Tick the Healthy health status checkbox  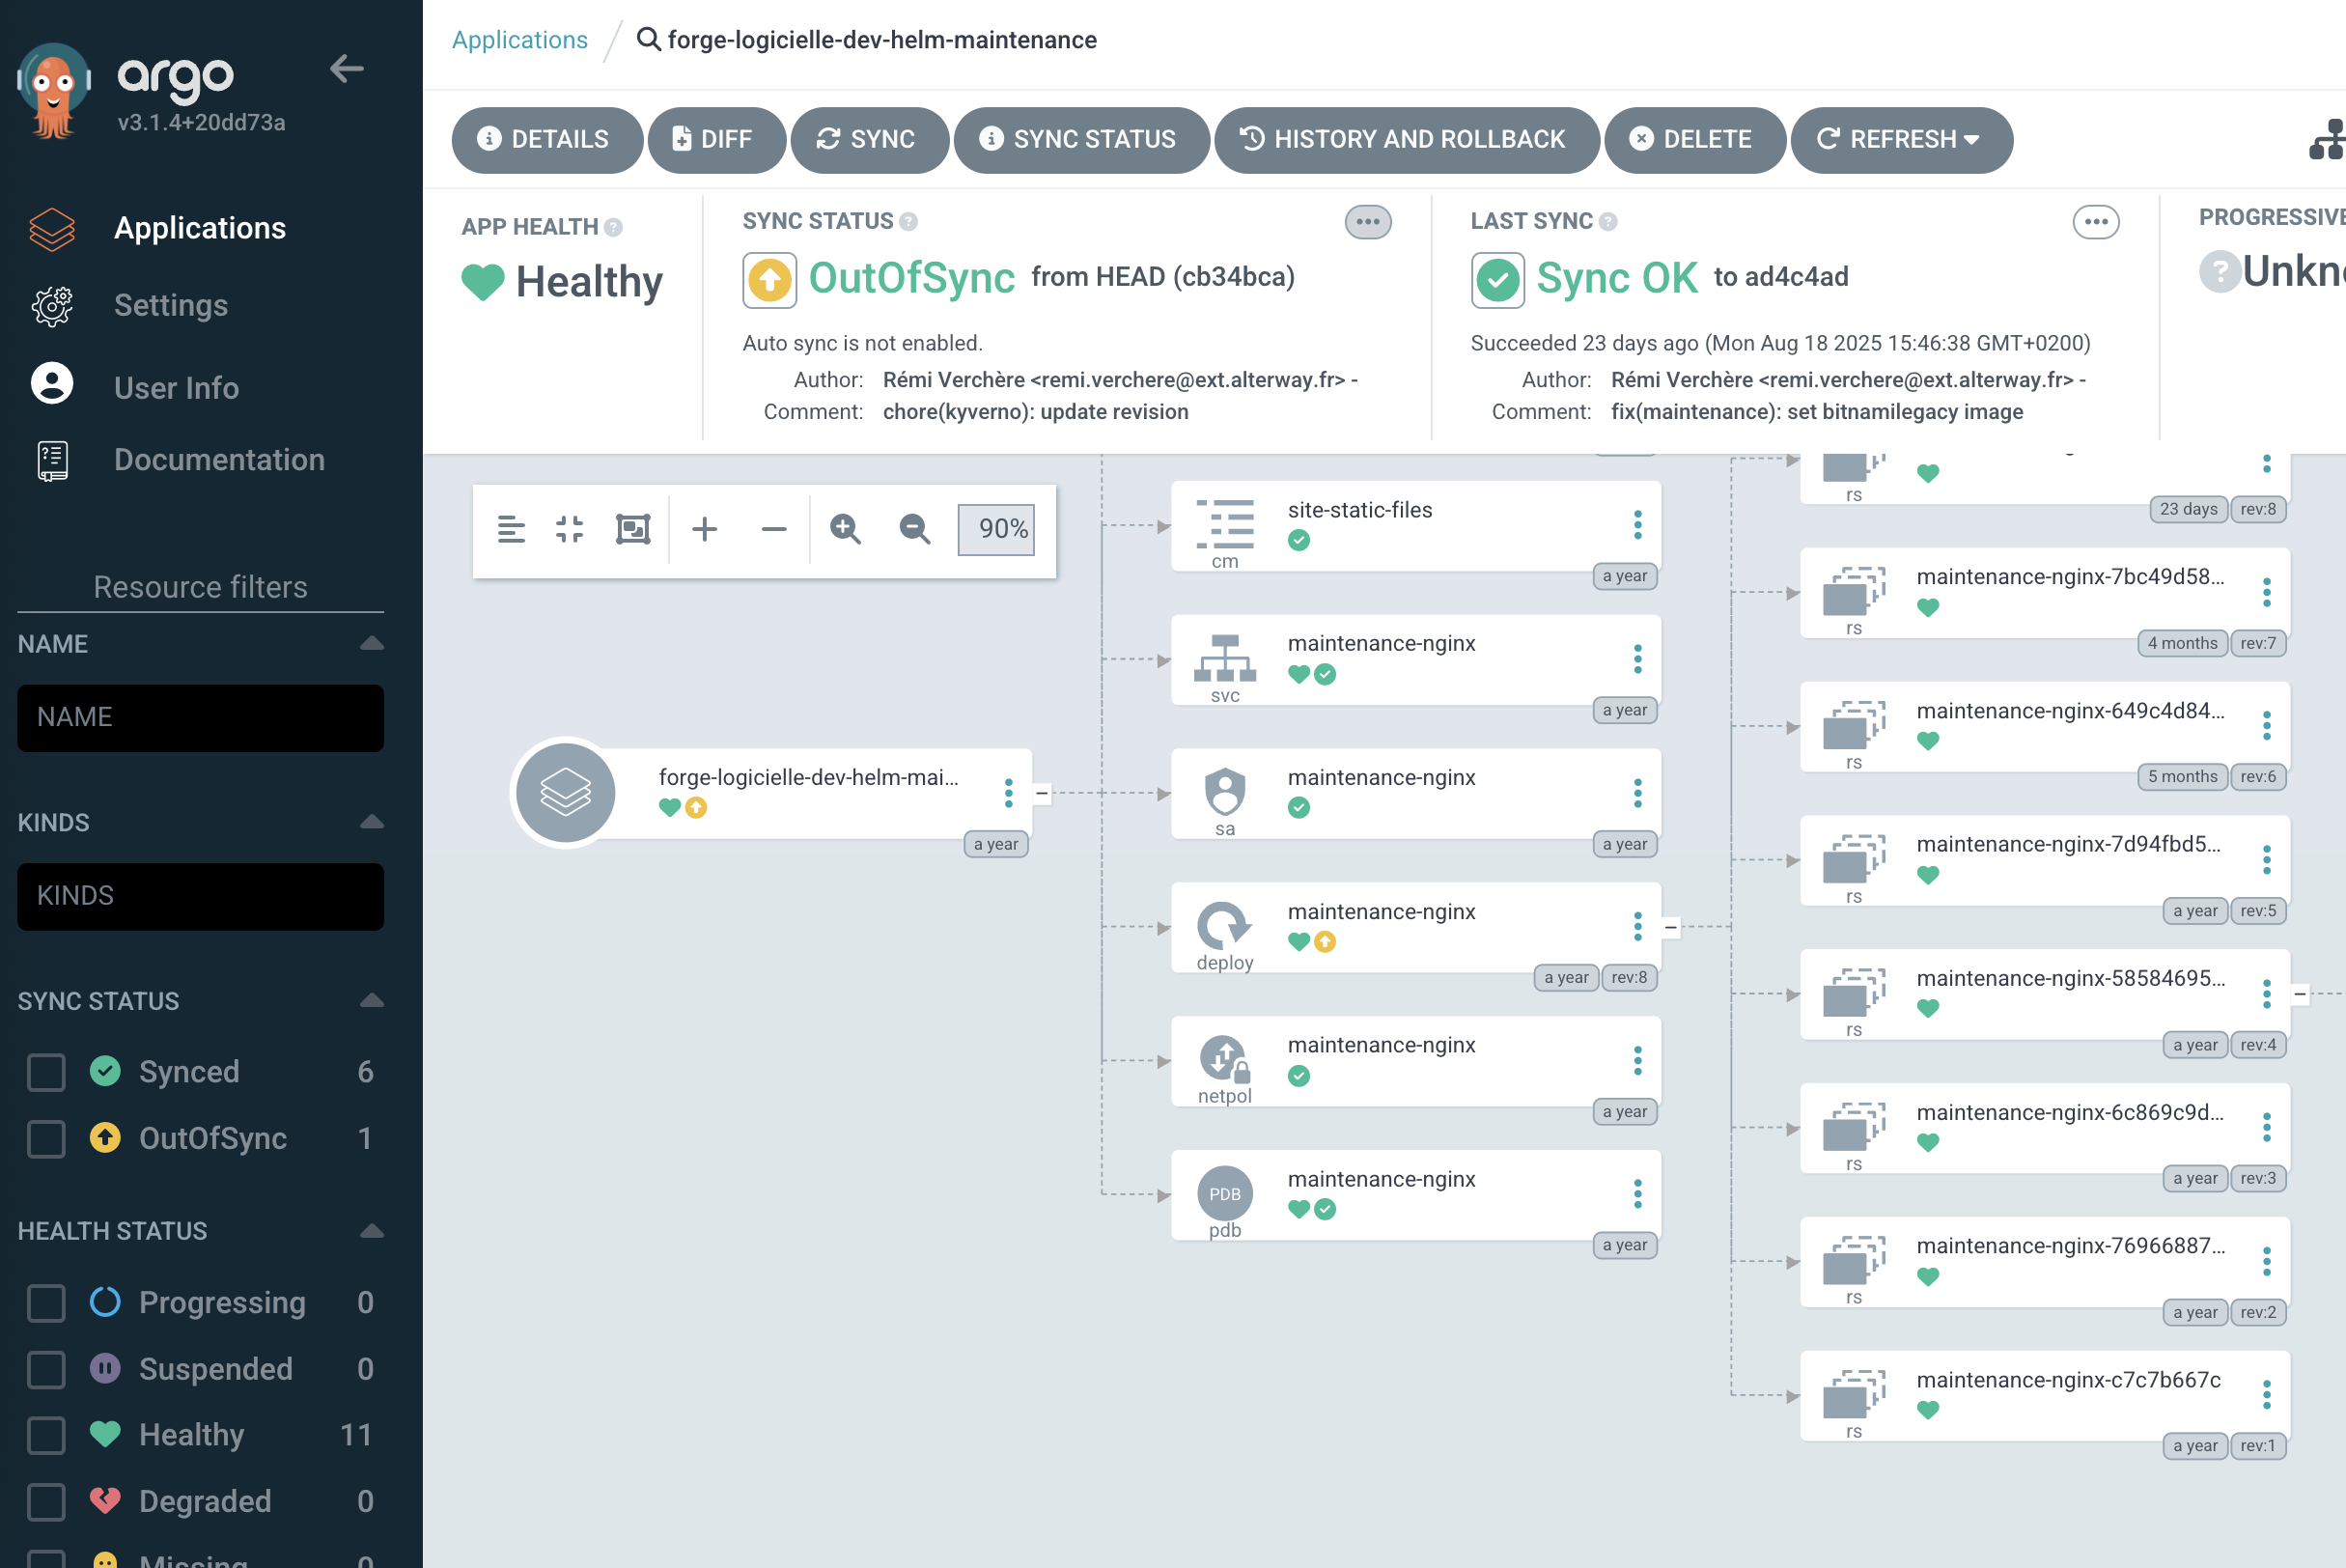tap(46, 1435)
